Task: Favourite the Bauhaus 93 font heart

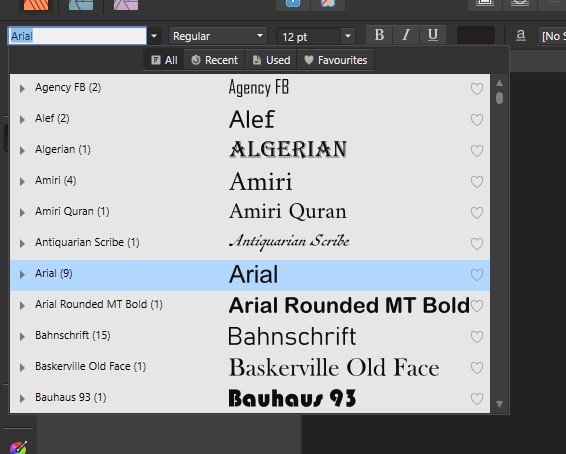Action: click(477, 399)
